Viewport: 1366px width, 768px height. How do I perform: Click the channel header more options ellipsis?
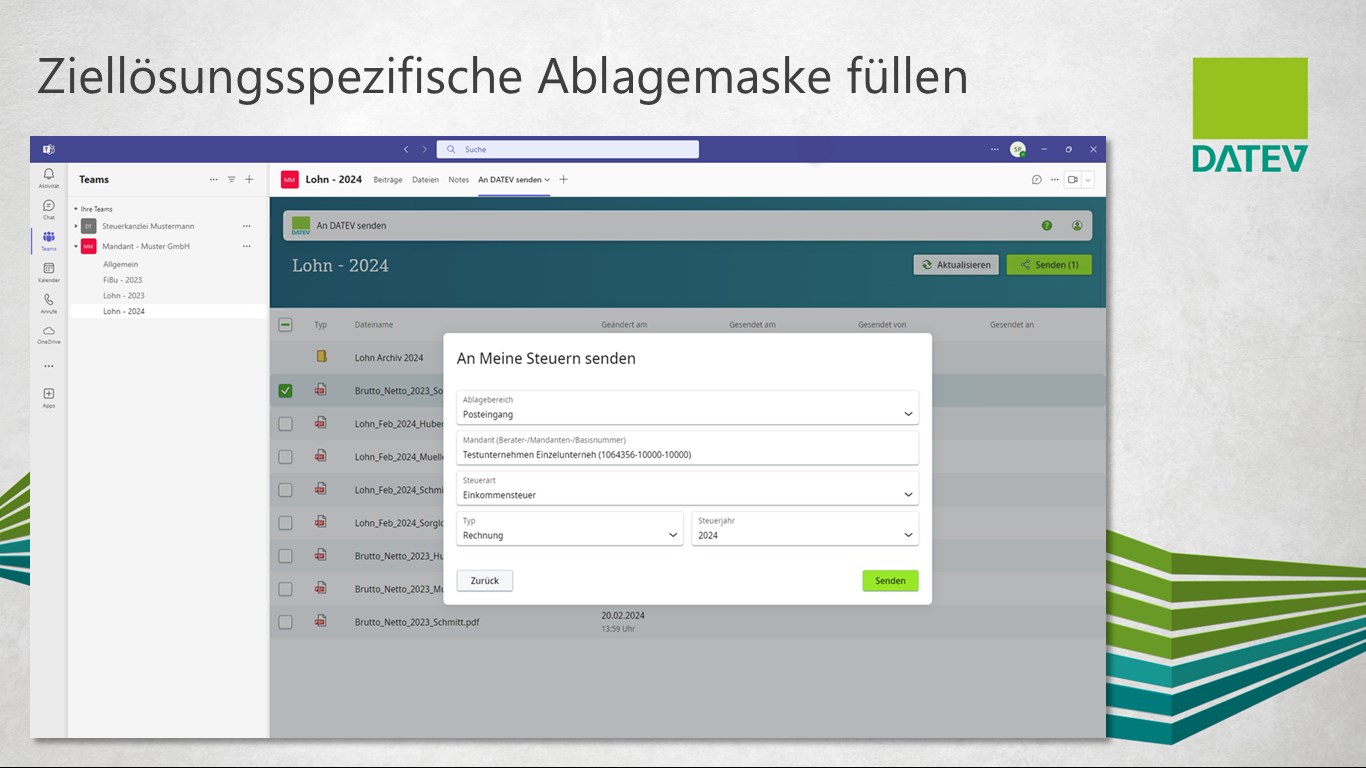(x=1054, y=180)
